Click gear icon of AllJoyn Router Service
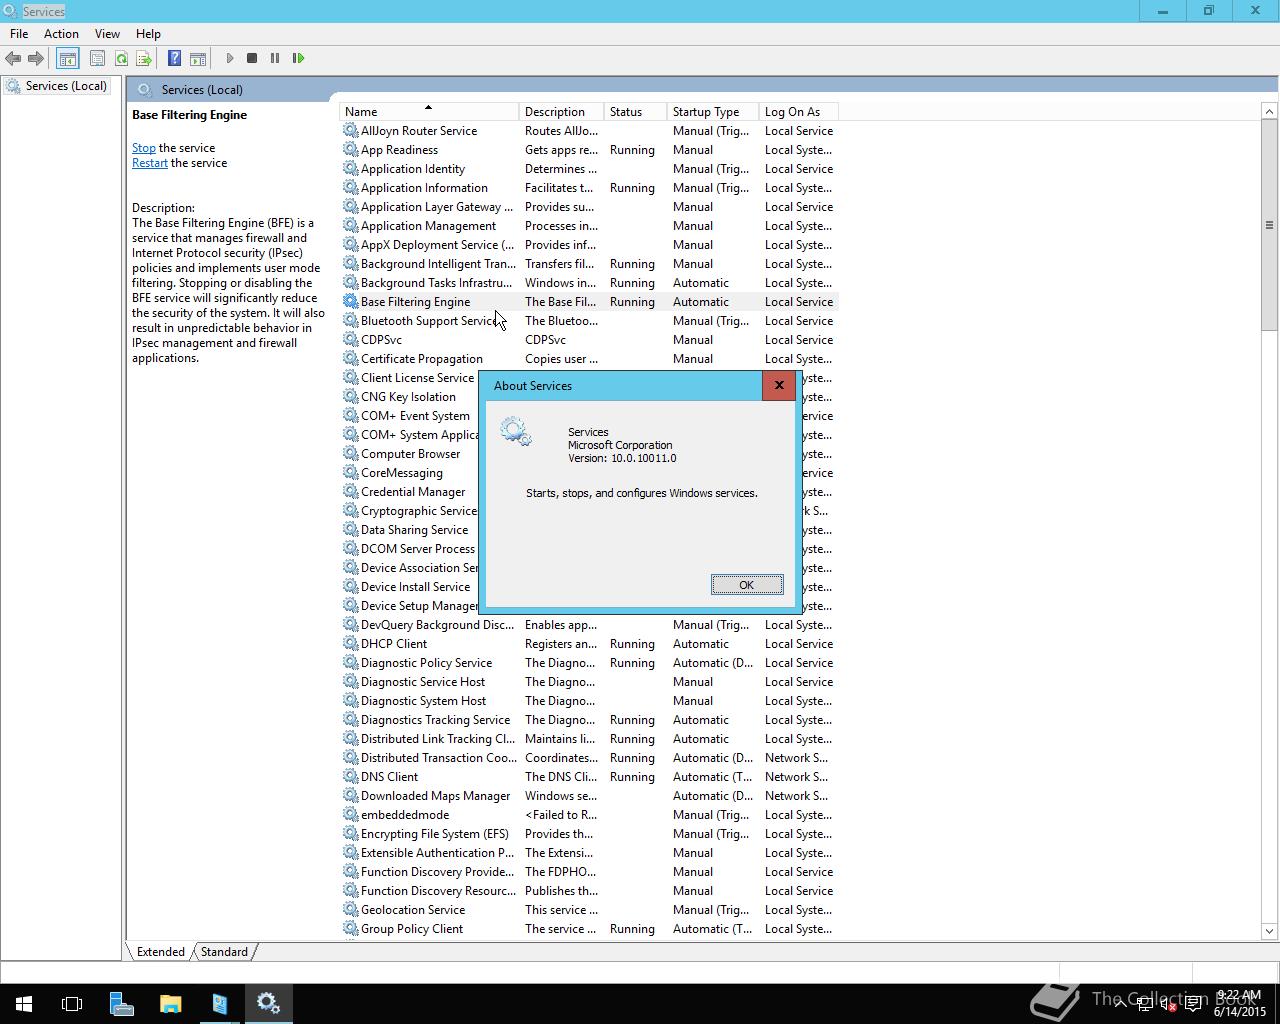Viewport: 1280px width, 1024px height. click(351, 131)
